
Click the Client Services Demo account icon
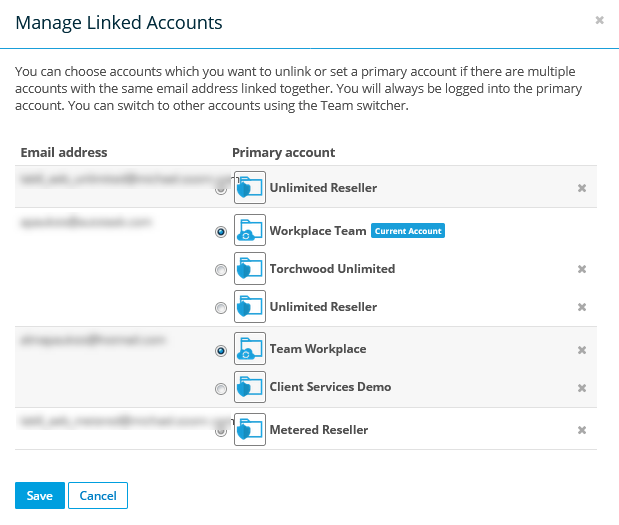(249, 388)
